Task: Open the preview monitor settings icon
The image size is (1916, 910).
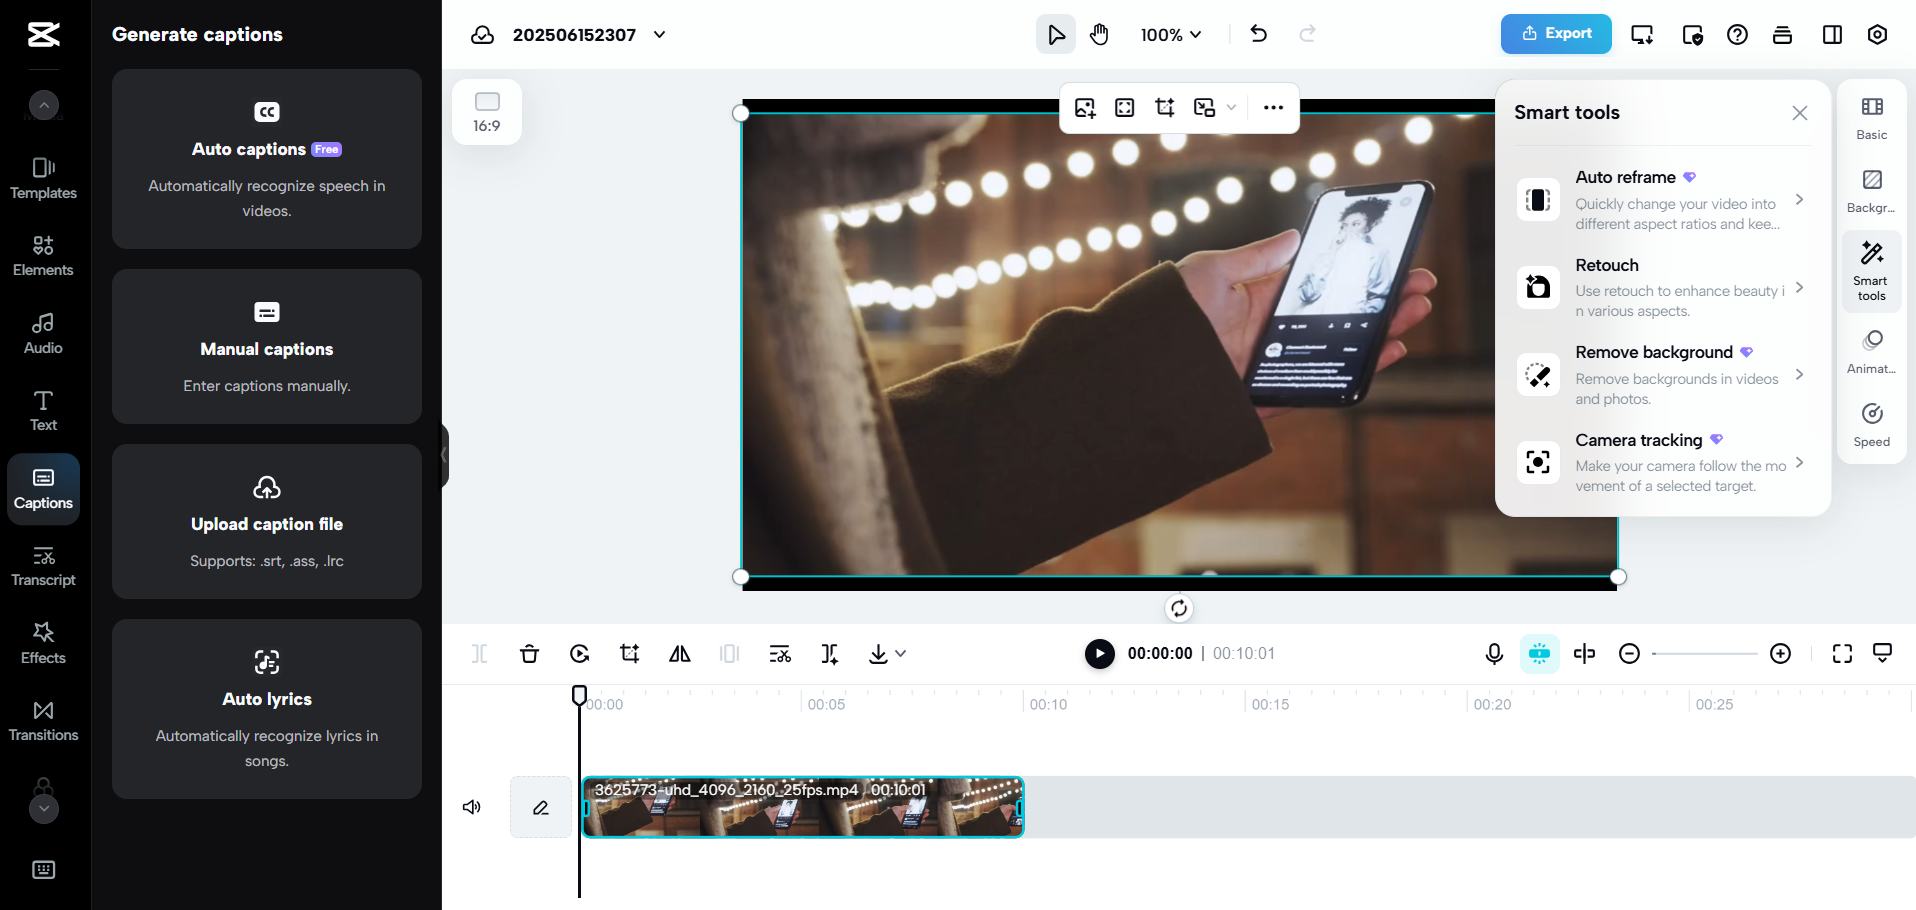Action: (x=1642, y=35)
